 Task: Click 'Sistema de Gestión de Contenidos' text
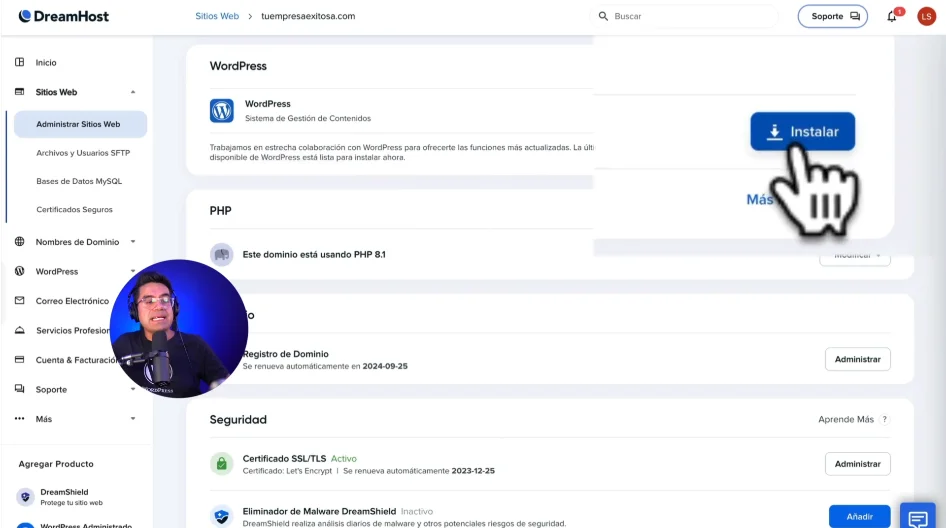tap(308, 118)
